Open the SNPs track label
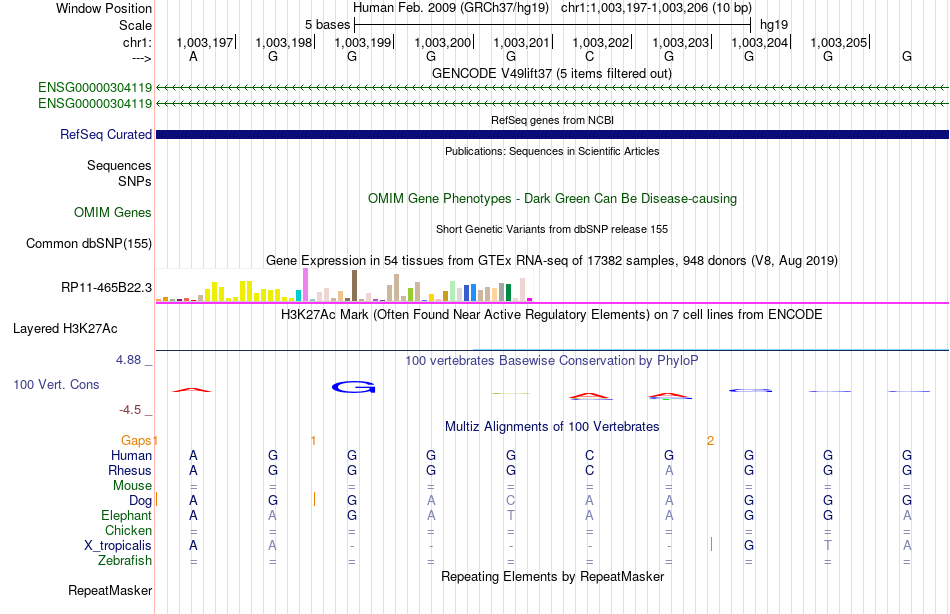 point(135,181)
